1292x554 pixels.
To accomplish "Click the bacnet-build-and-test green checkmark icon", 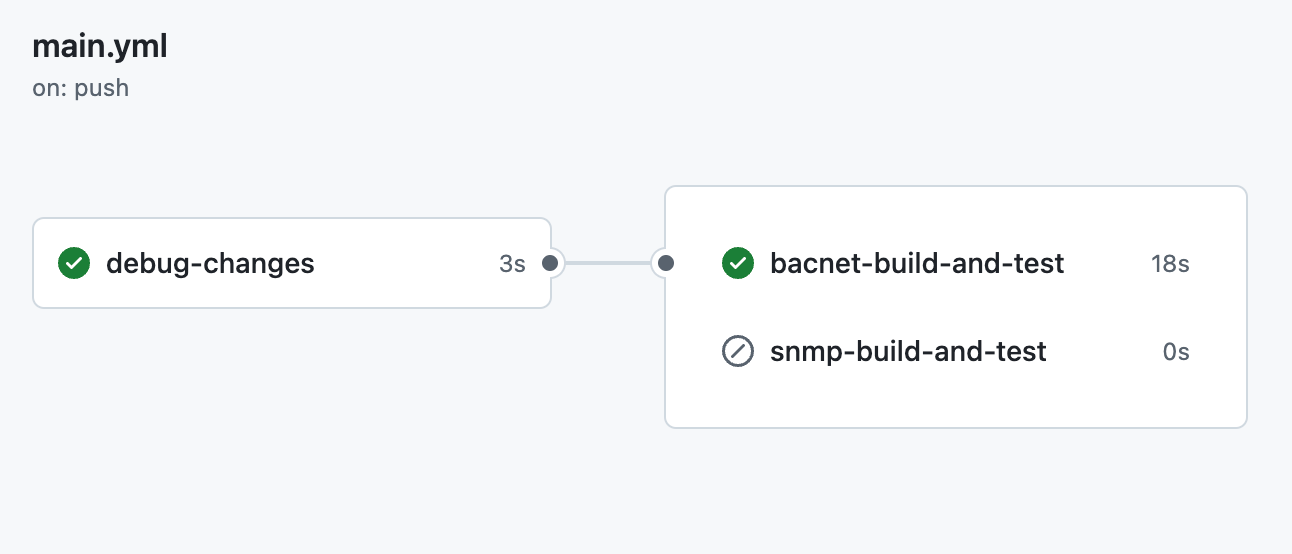I will tap(737, 263).
